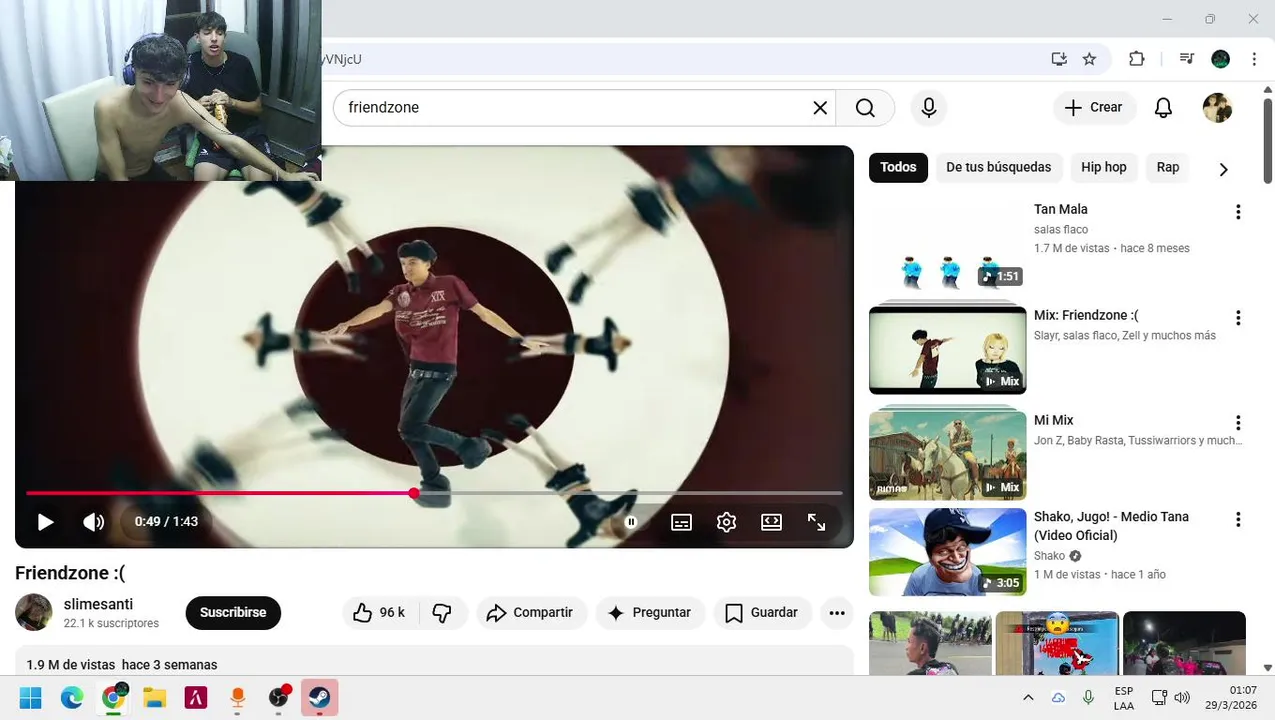
Task: Click the magnifier search button
Action: coord(866,108)
